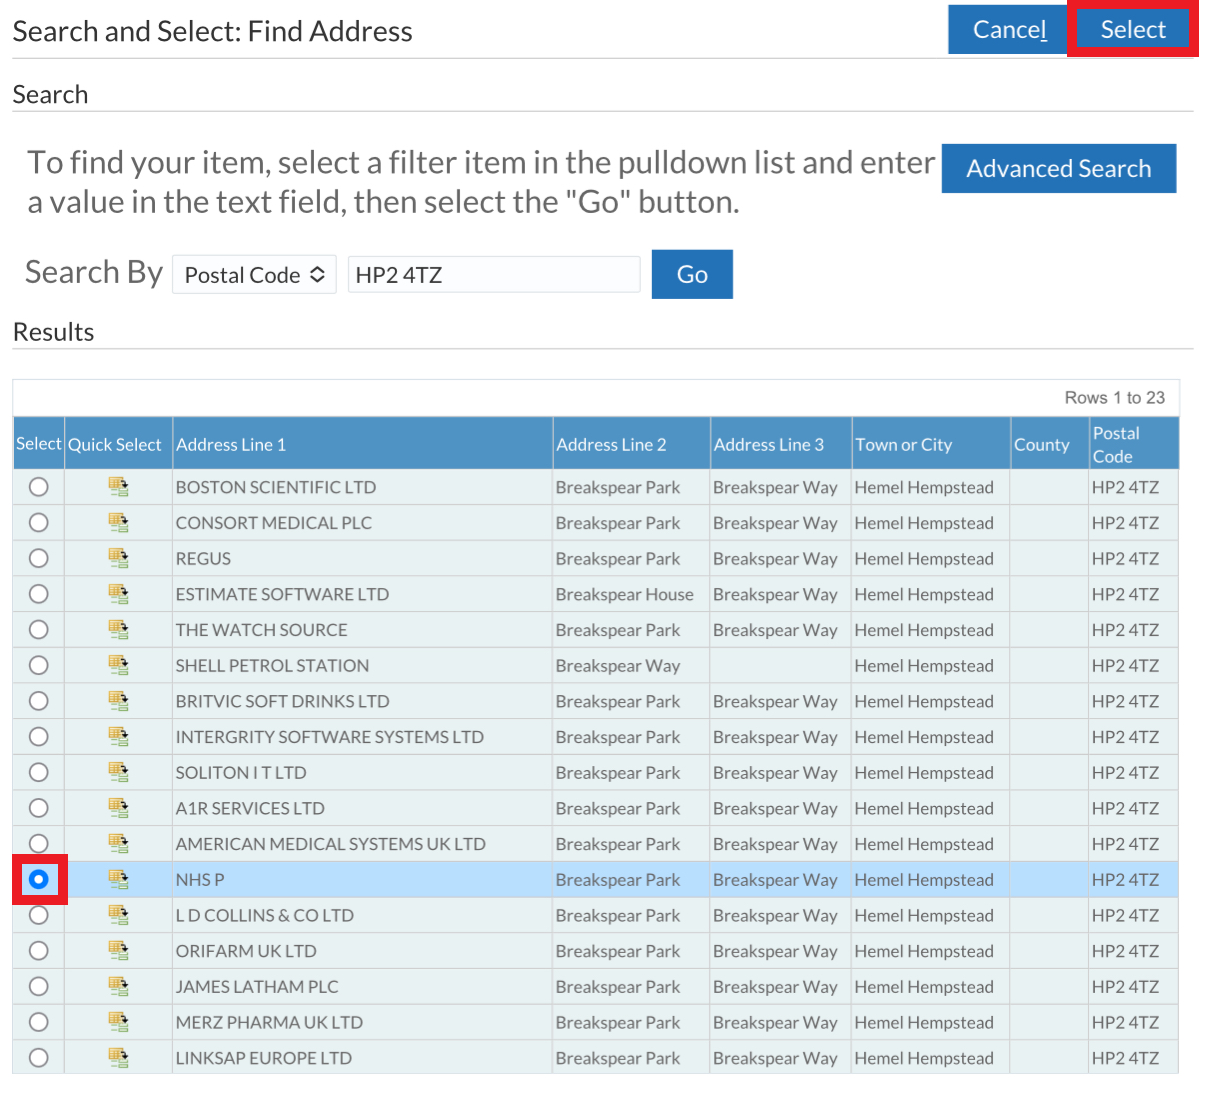This screenshot has height=1114, width=1206.
Task: Quick select the BOSTON SCIENTIFIC LTD address
Action: [118, 487]
